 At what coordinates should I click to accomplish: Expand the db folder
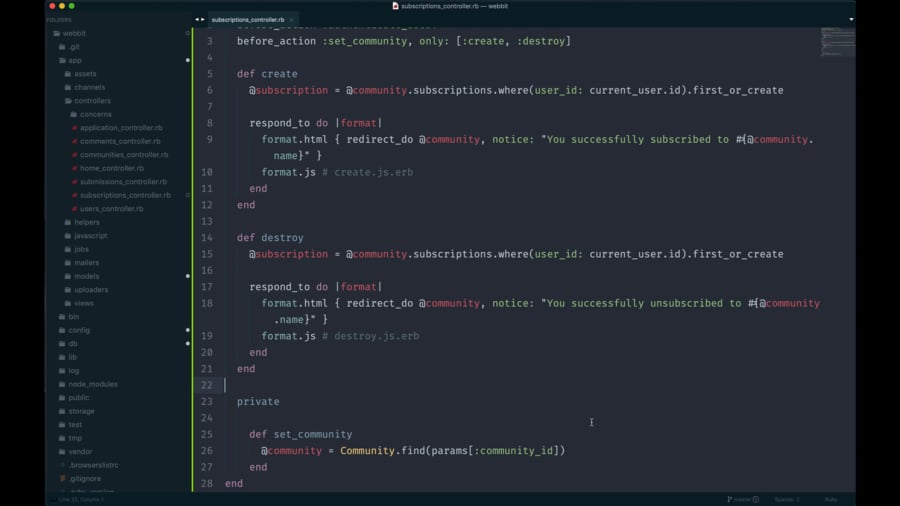(x=62, y=344)
